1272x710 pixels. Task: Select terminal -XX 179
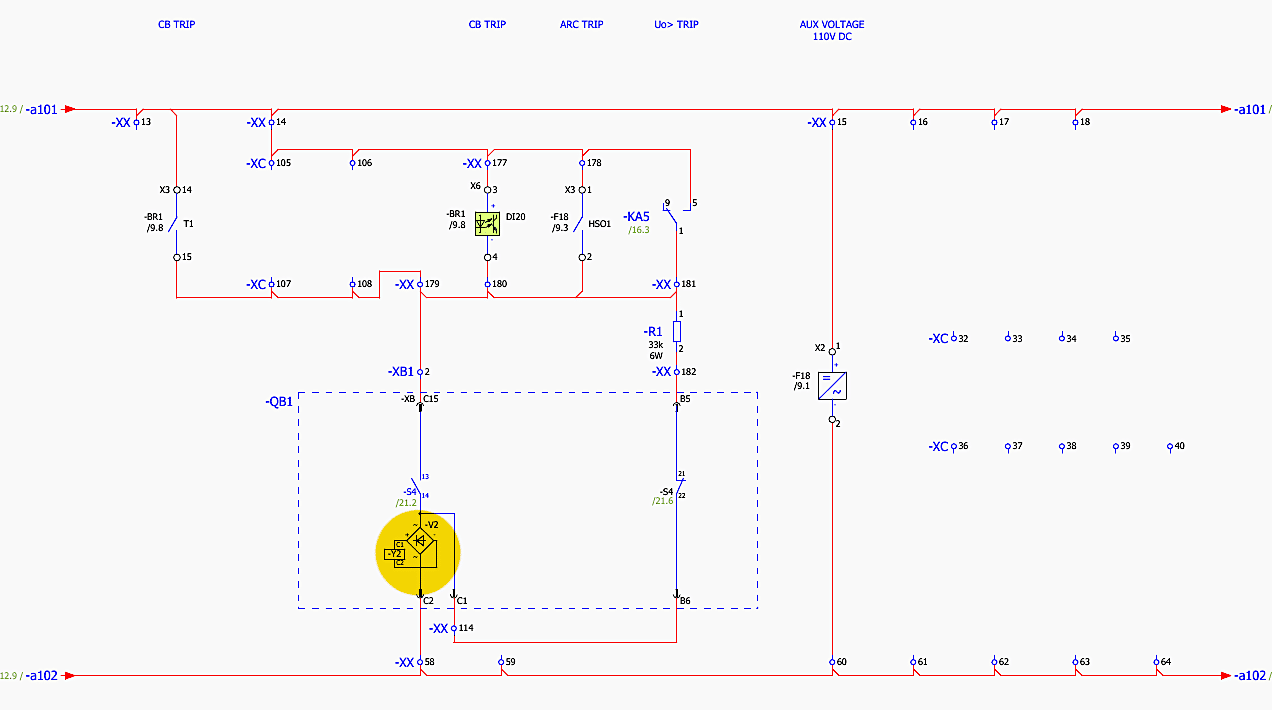click(x=418, y=285)
